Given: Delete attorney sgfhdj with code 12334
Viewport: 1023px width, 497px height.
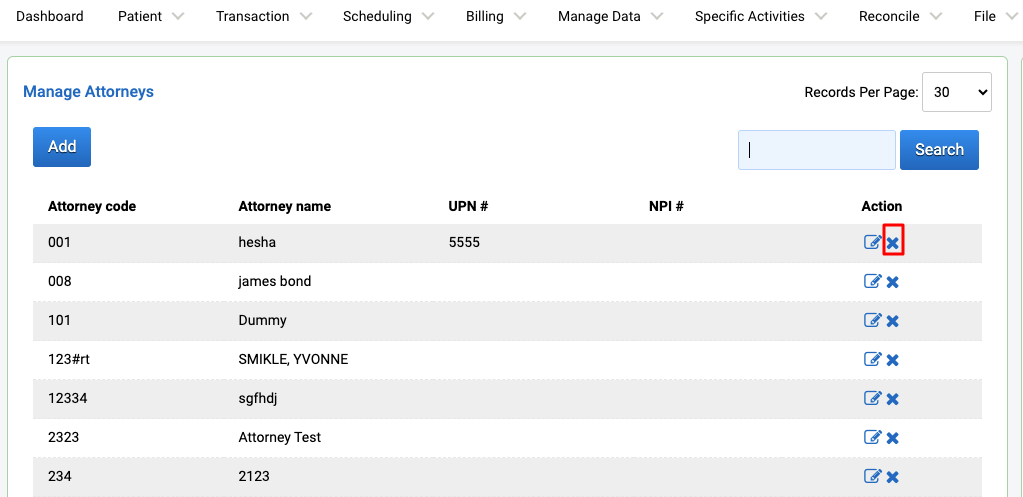Looking at the screenshot, I should tap(893, 399).
